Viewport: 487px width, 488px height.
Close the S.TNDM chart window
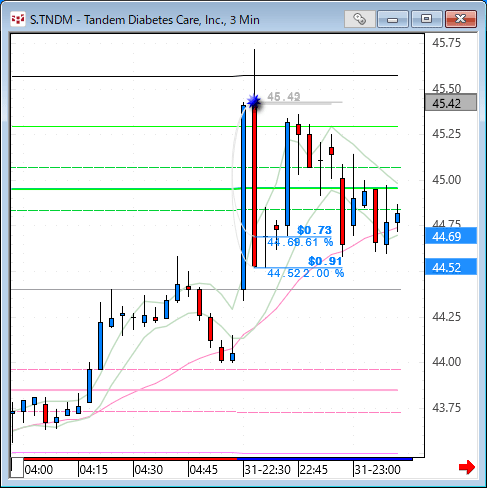[461, 19]
